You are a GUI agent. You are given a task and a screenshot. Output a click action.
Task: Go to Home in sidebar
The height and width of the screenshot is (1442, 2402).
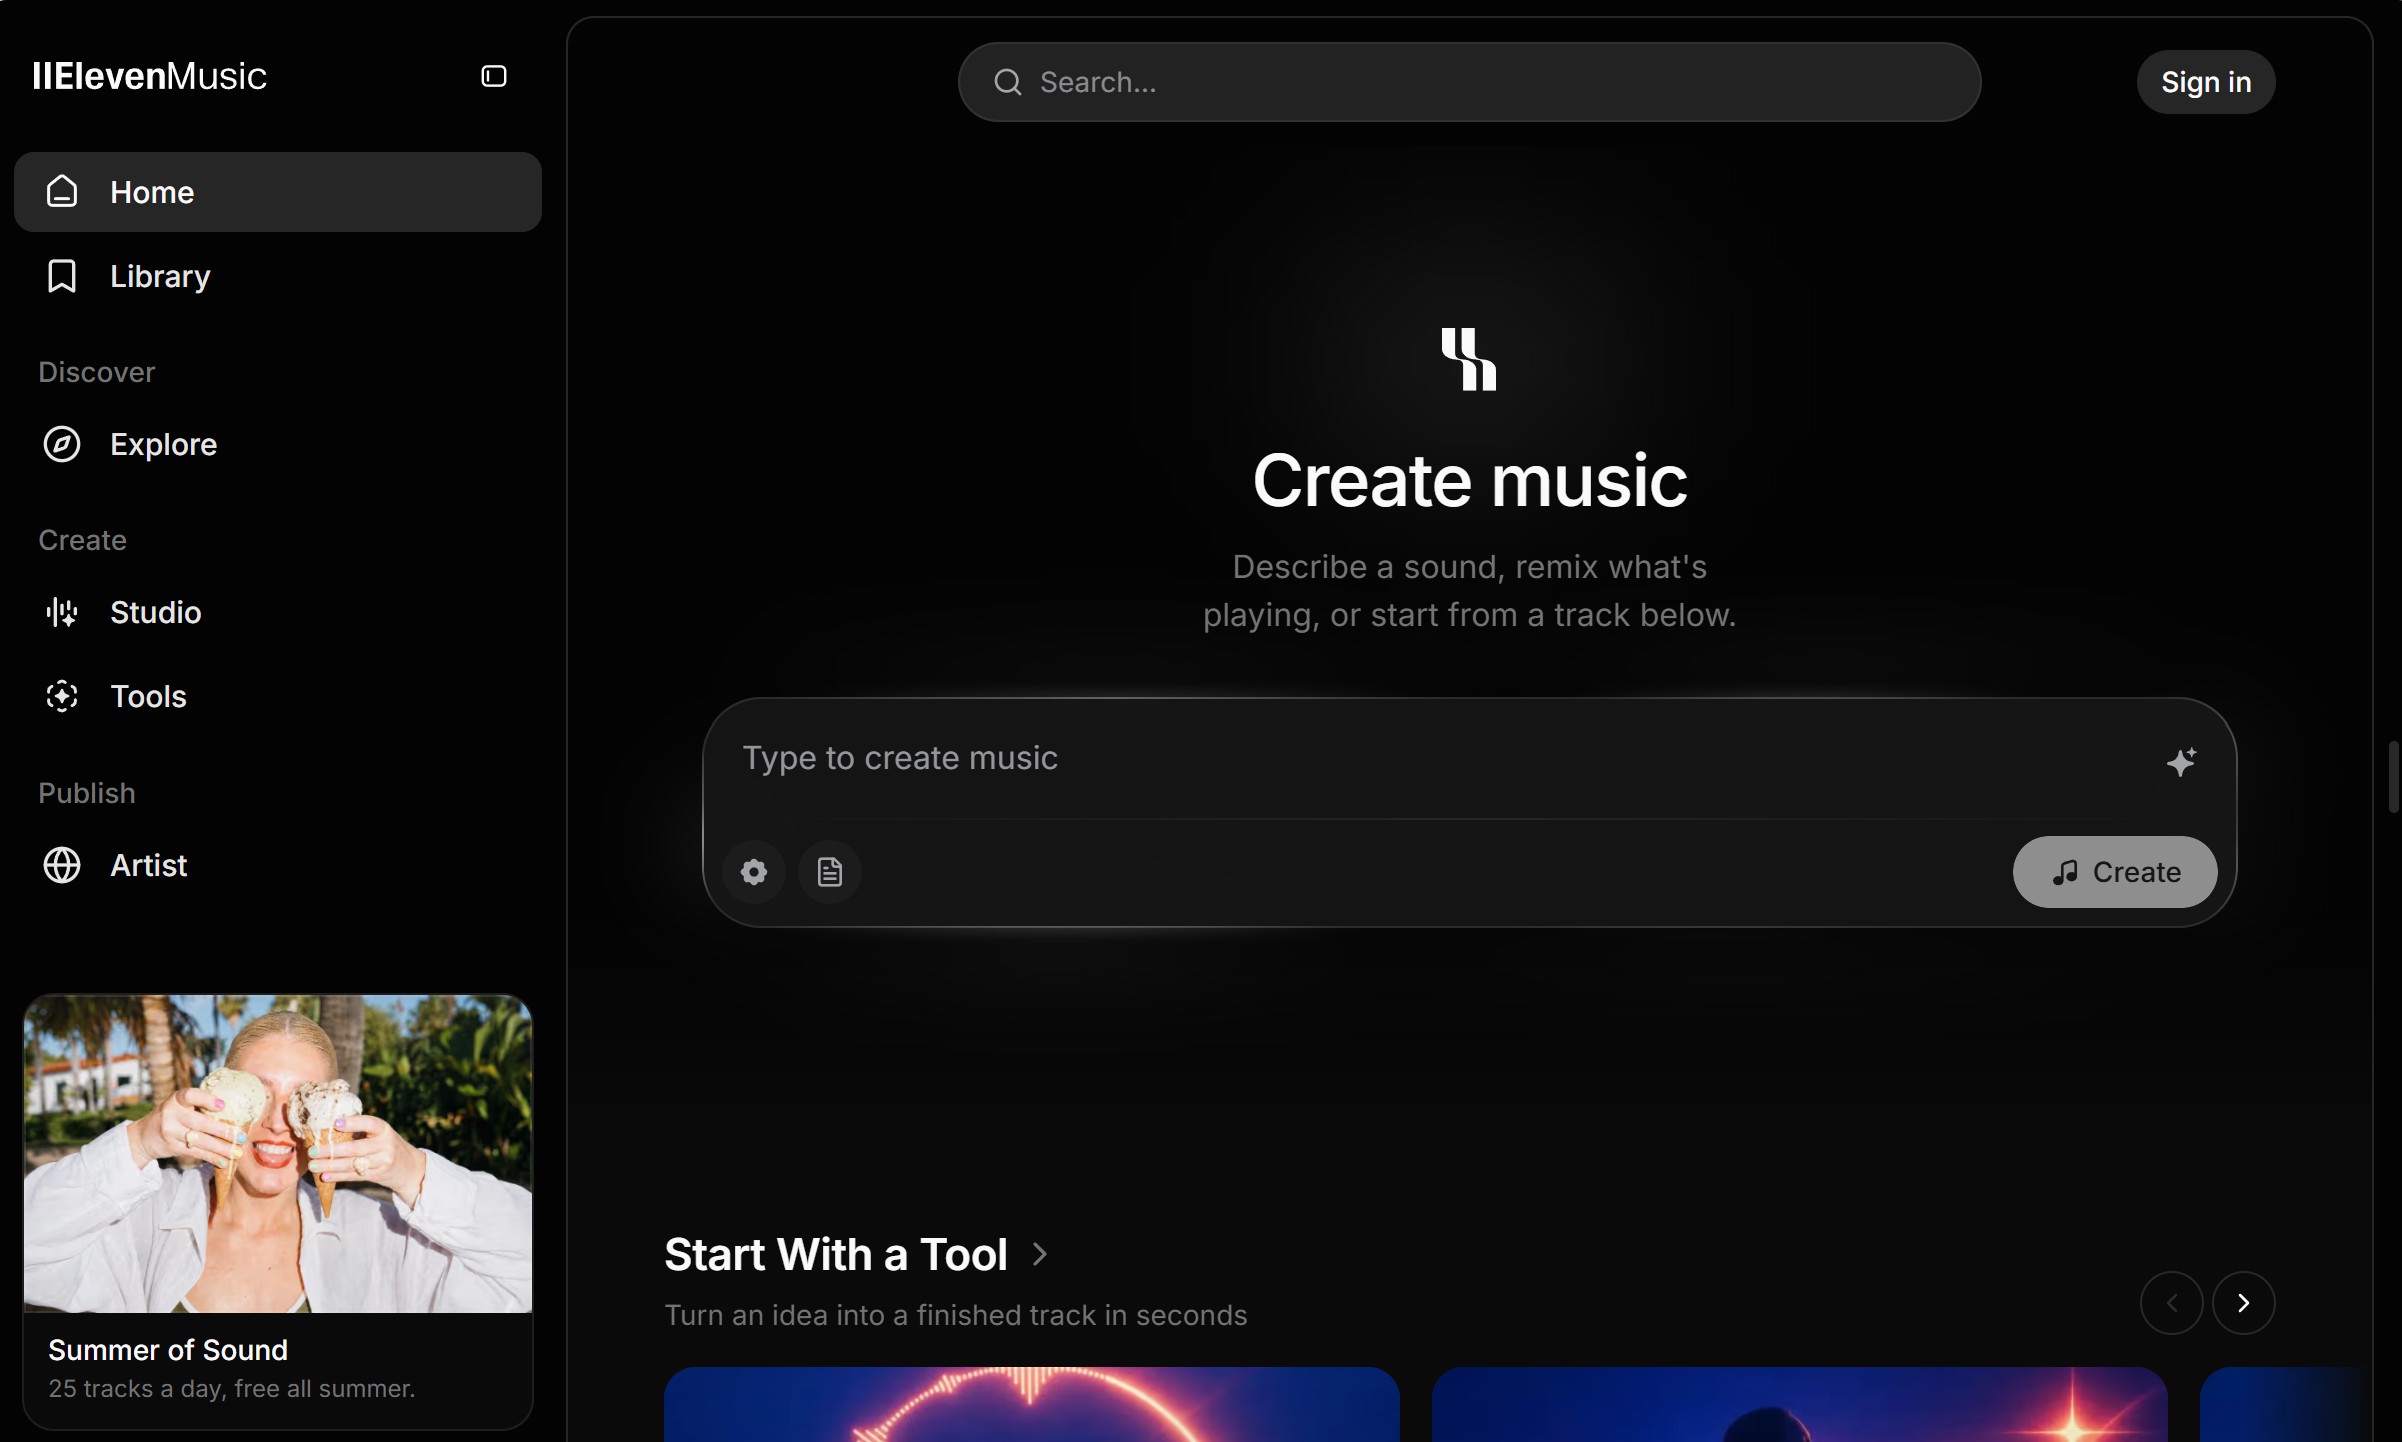click(278, 192)
